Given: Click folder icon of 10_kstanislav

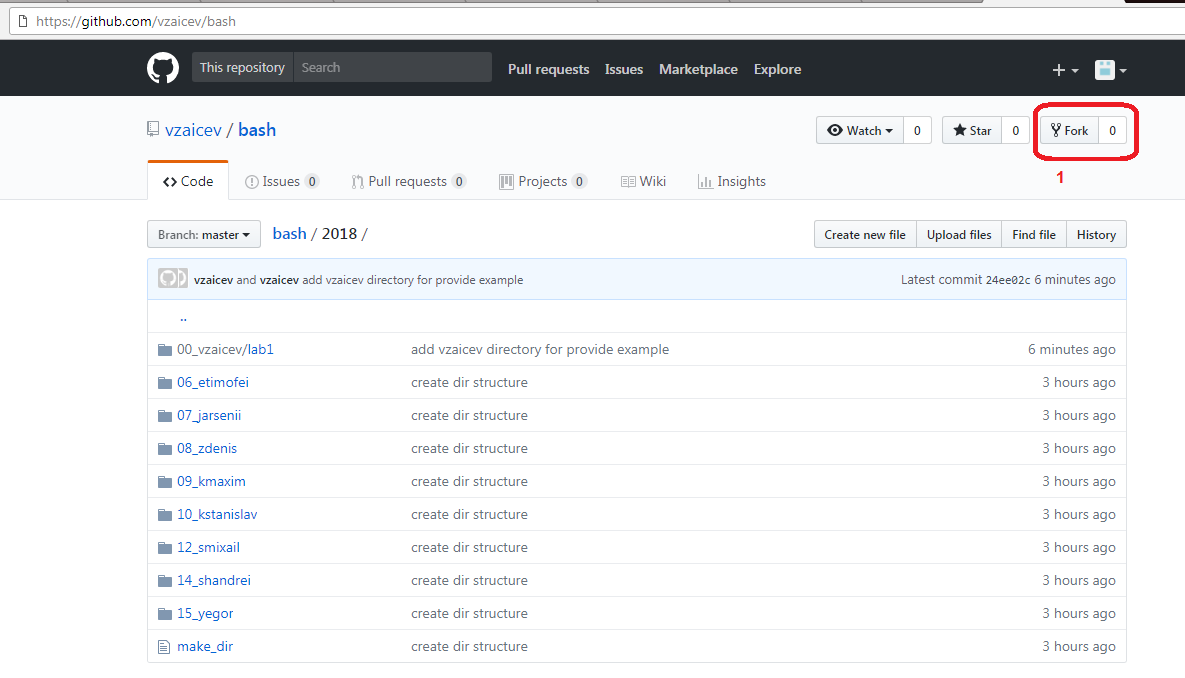Looking at the screenshot, I should pos(165,515).
